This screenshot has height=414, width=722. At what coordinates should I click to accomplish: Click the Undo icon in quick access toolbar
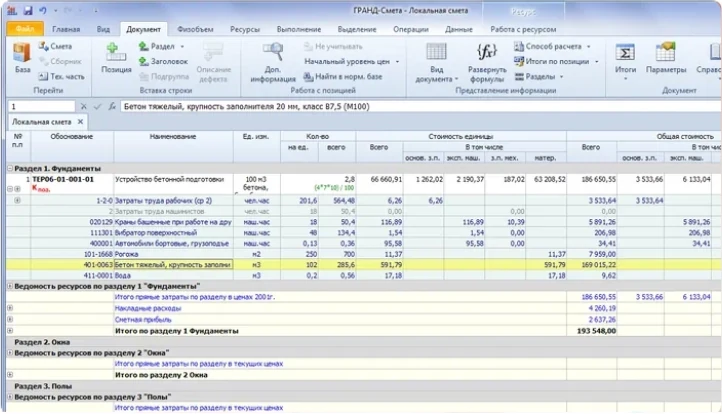42,10
